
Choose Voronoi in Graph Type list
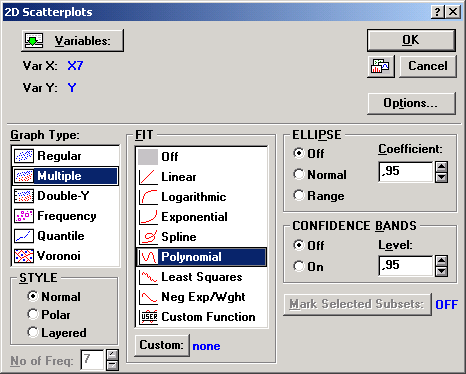66,256
